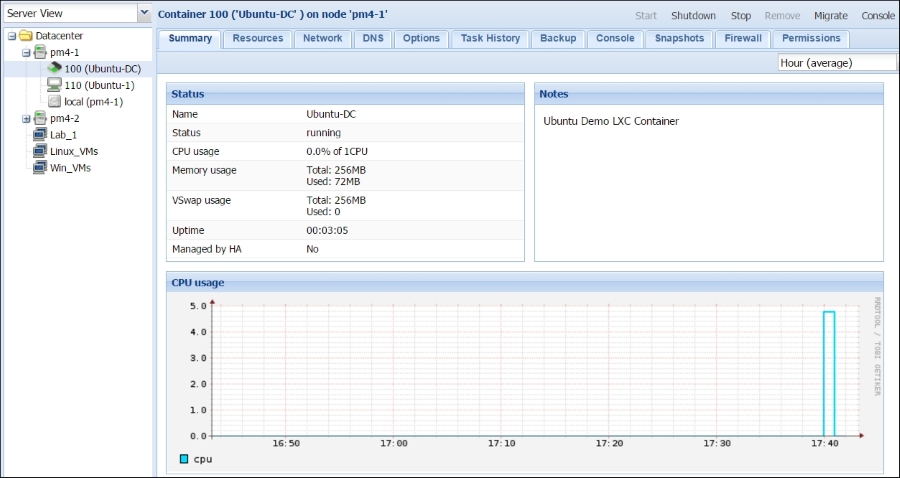Click the Shutdown button
This screenshot has width=900, height=478.
click(693, 16)
